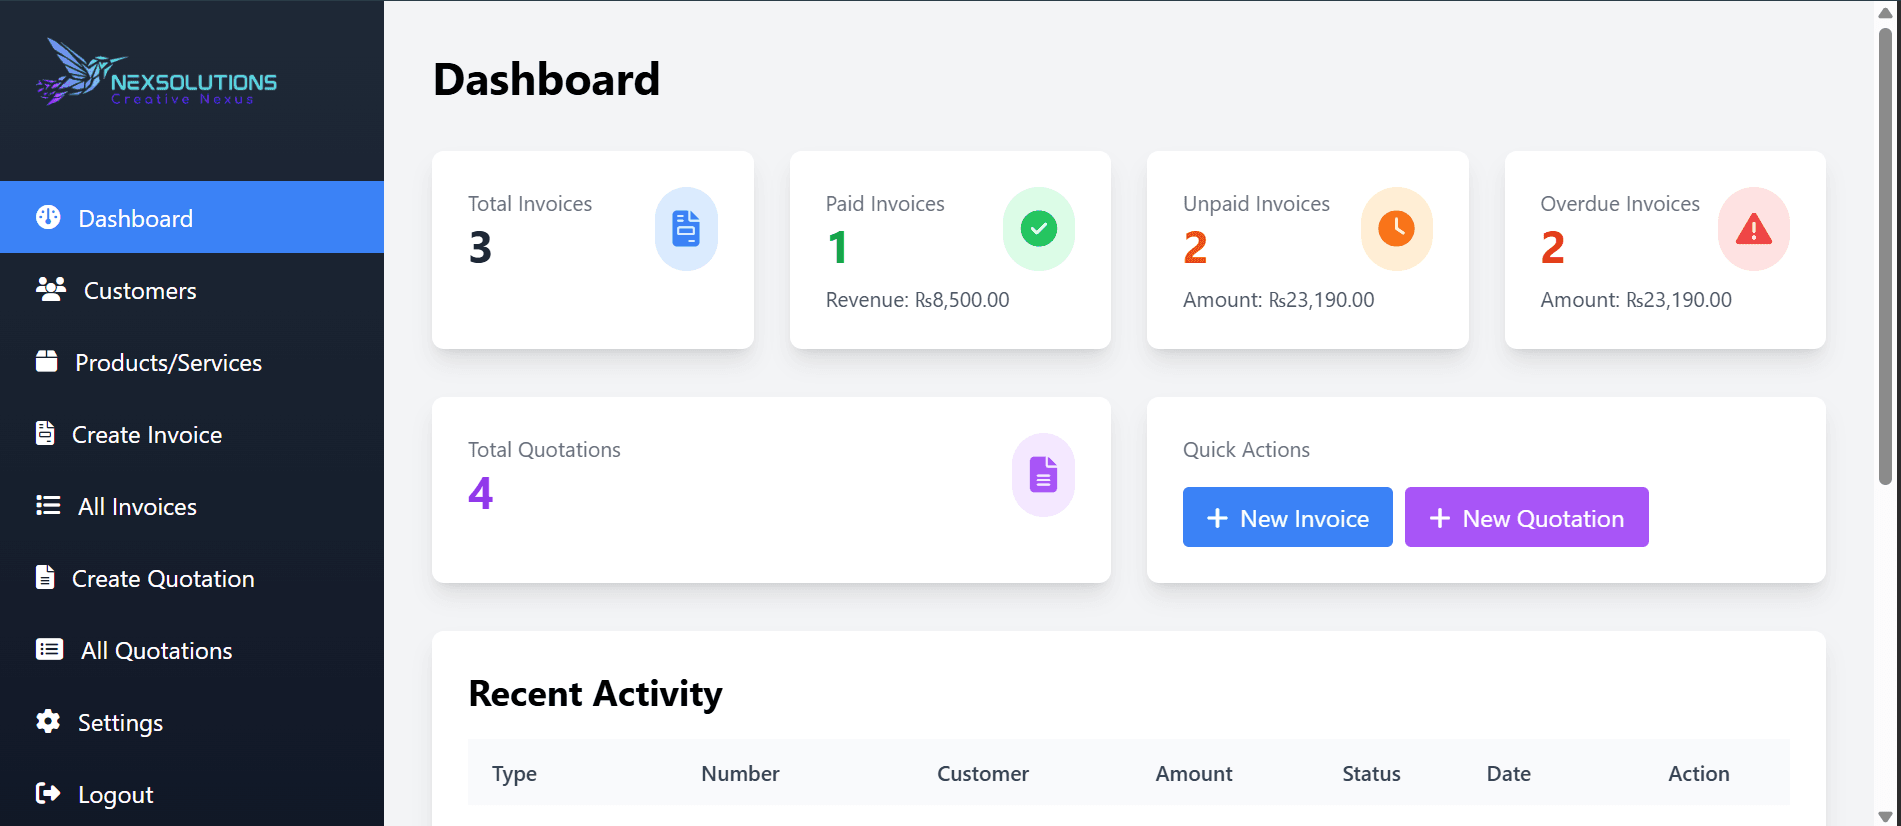Click the NexSolutions hummingbird logo
The height and width of the screenshot is (826, 1901).
[x=156, y=72]
